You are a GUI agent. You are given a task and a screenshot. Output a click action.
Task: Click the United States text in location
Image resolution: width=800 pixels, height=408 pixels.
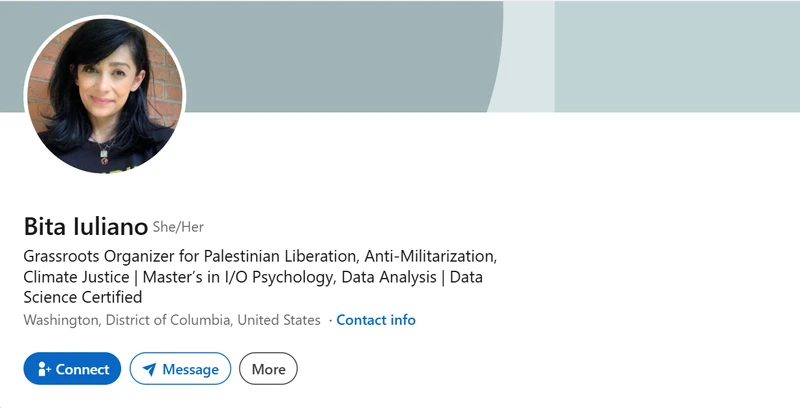[x=279, y=320]
